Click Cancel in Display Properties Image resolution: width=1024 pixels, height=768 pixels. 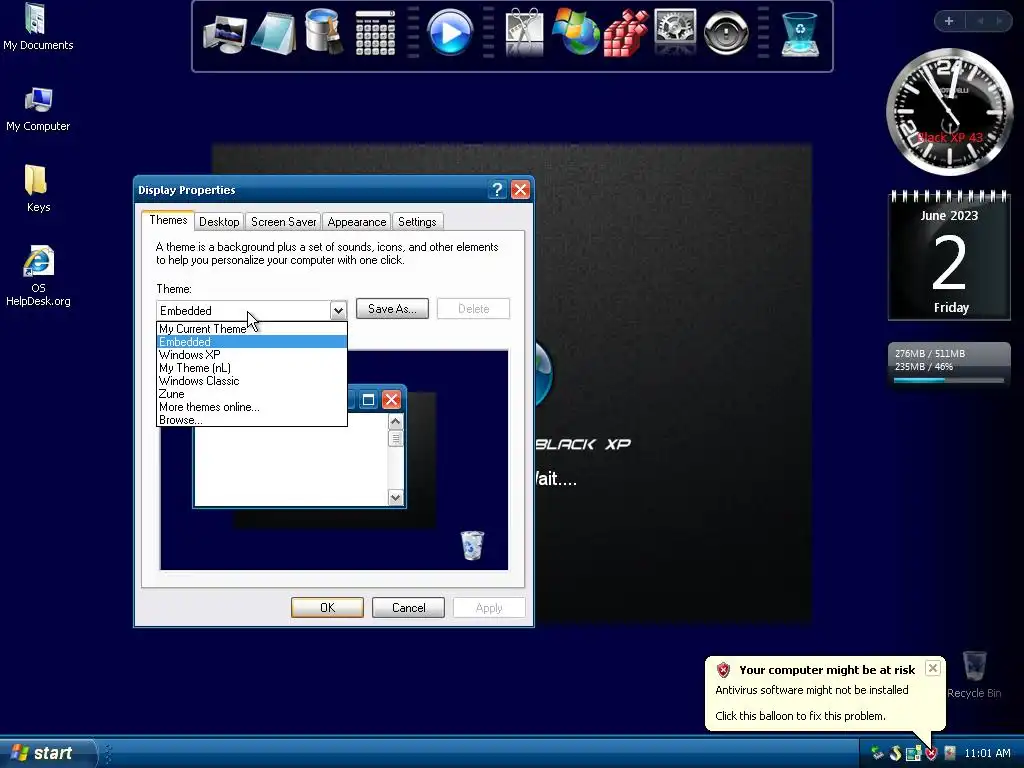pyautogui.click(x=408, y=607)
